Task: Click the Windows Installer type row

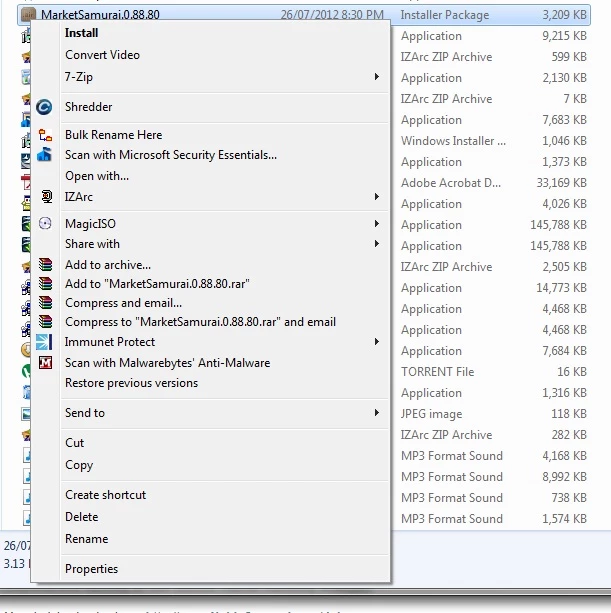Action: click(494, 141)
